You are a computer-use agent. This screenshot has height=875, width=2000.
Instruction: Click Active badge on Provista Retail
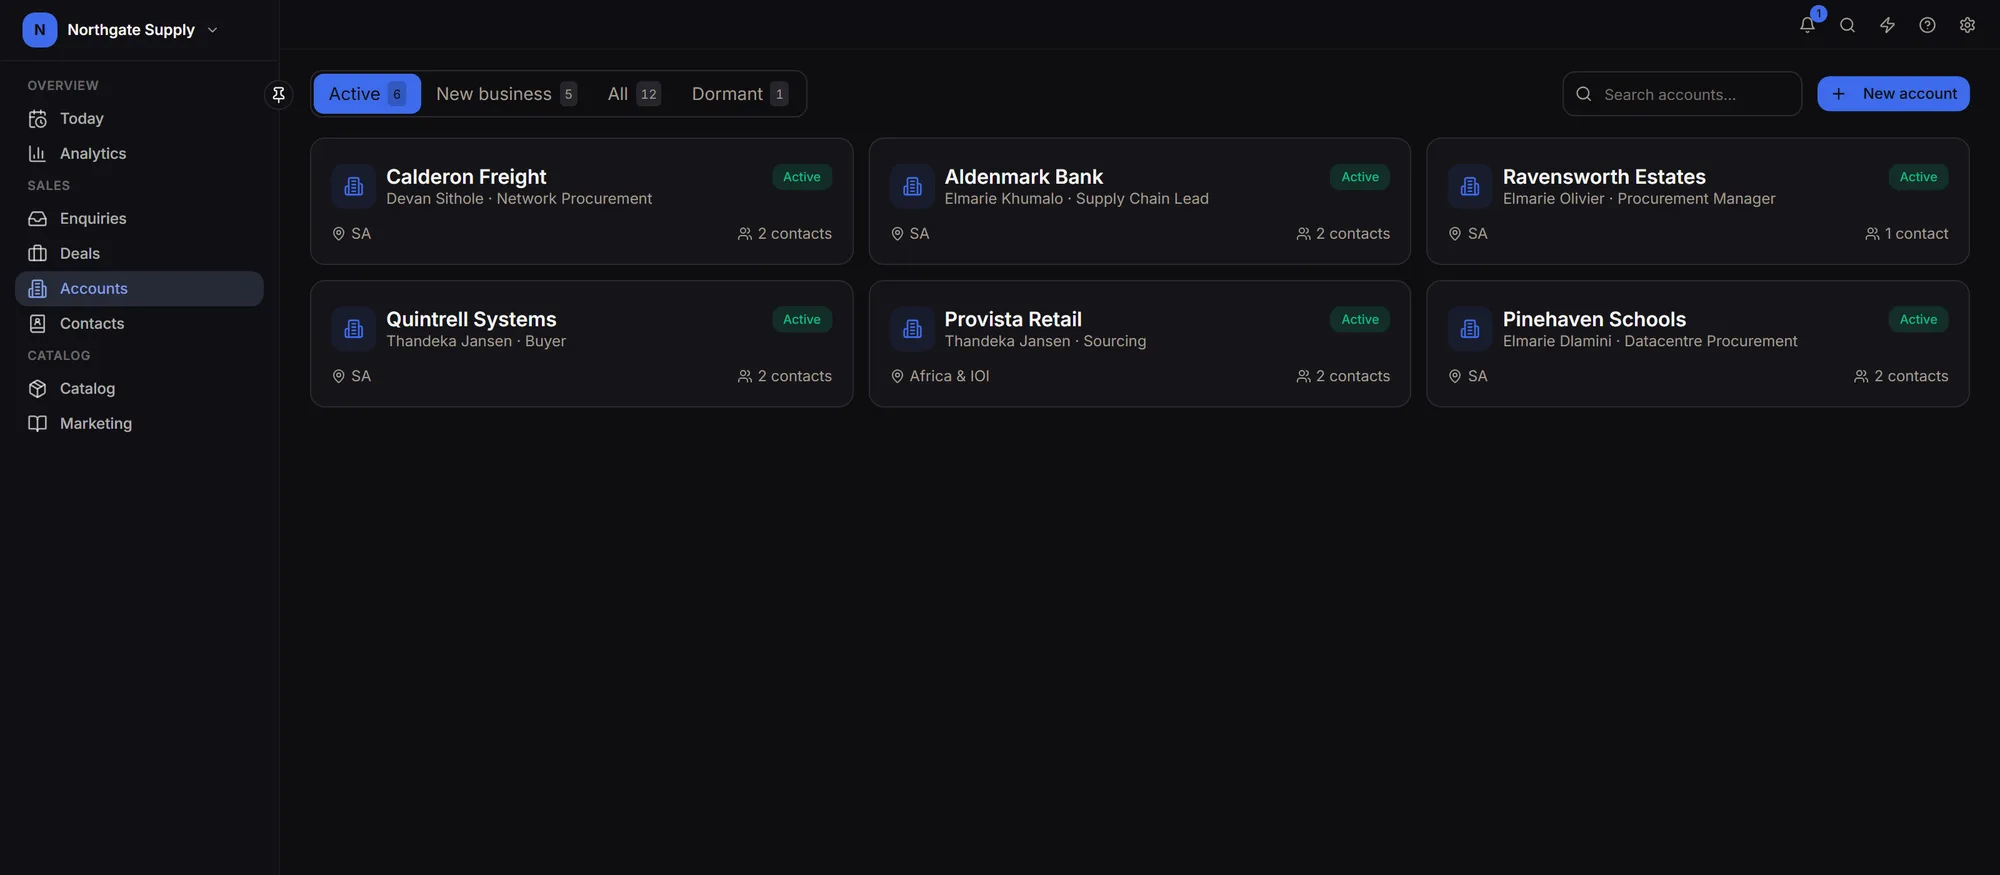tap(1360, 320)
